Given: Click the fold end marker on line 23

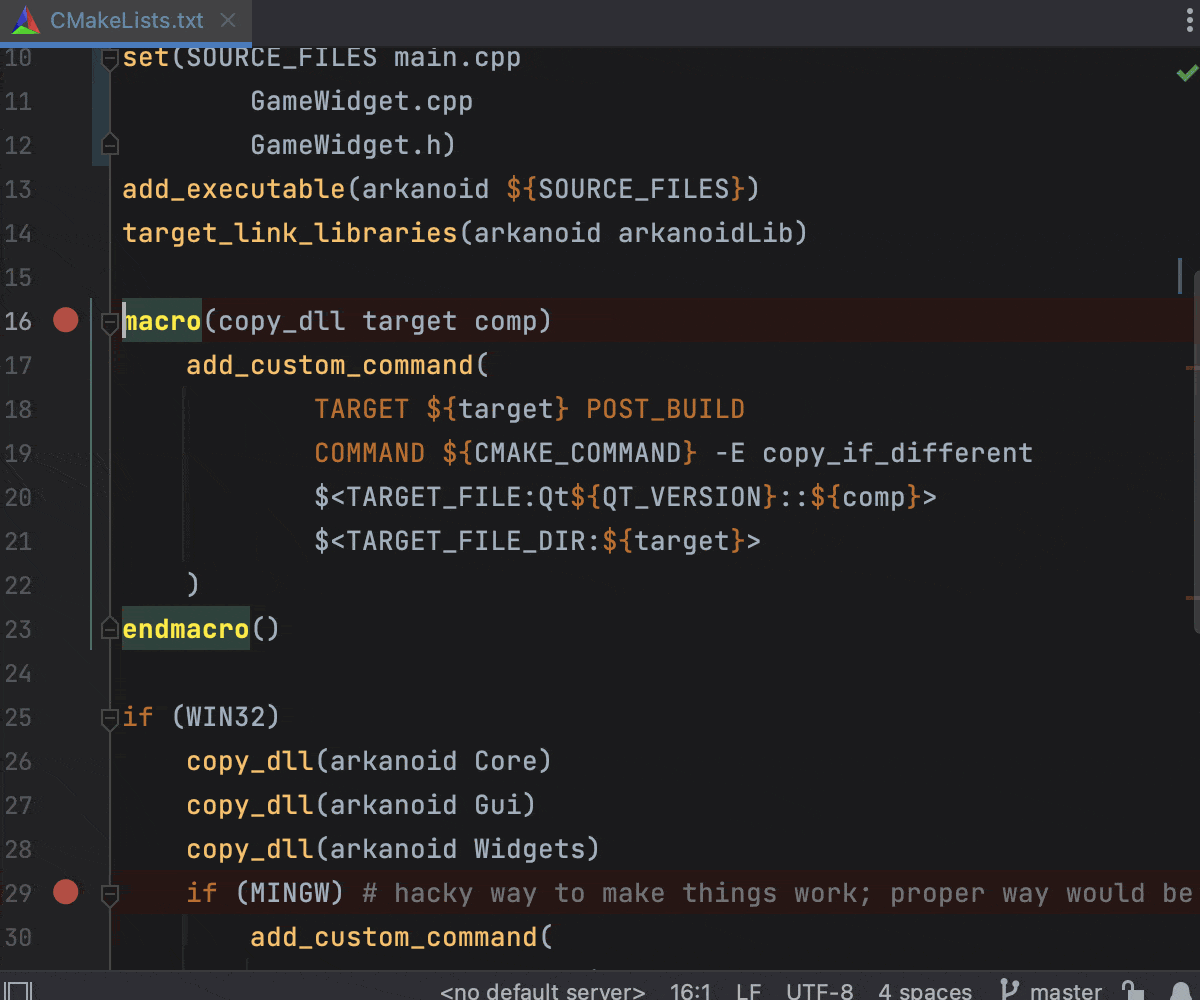Looking at the screenshot, I should tap(110, 629).
